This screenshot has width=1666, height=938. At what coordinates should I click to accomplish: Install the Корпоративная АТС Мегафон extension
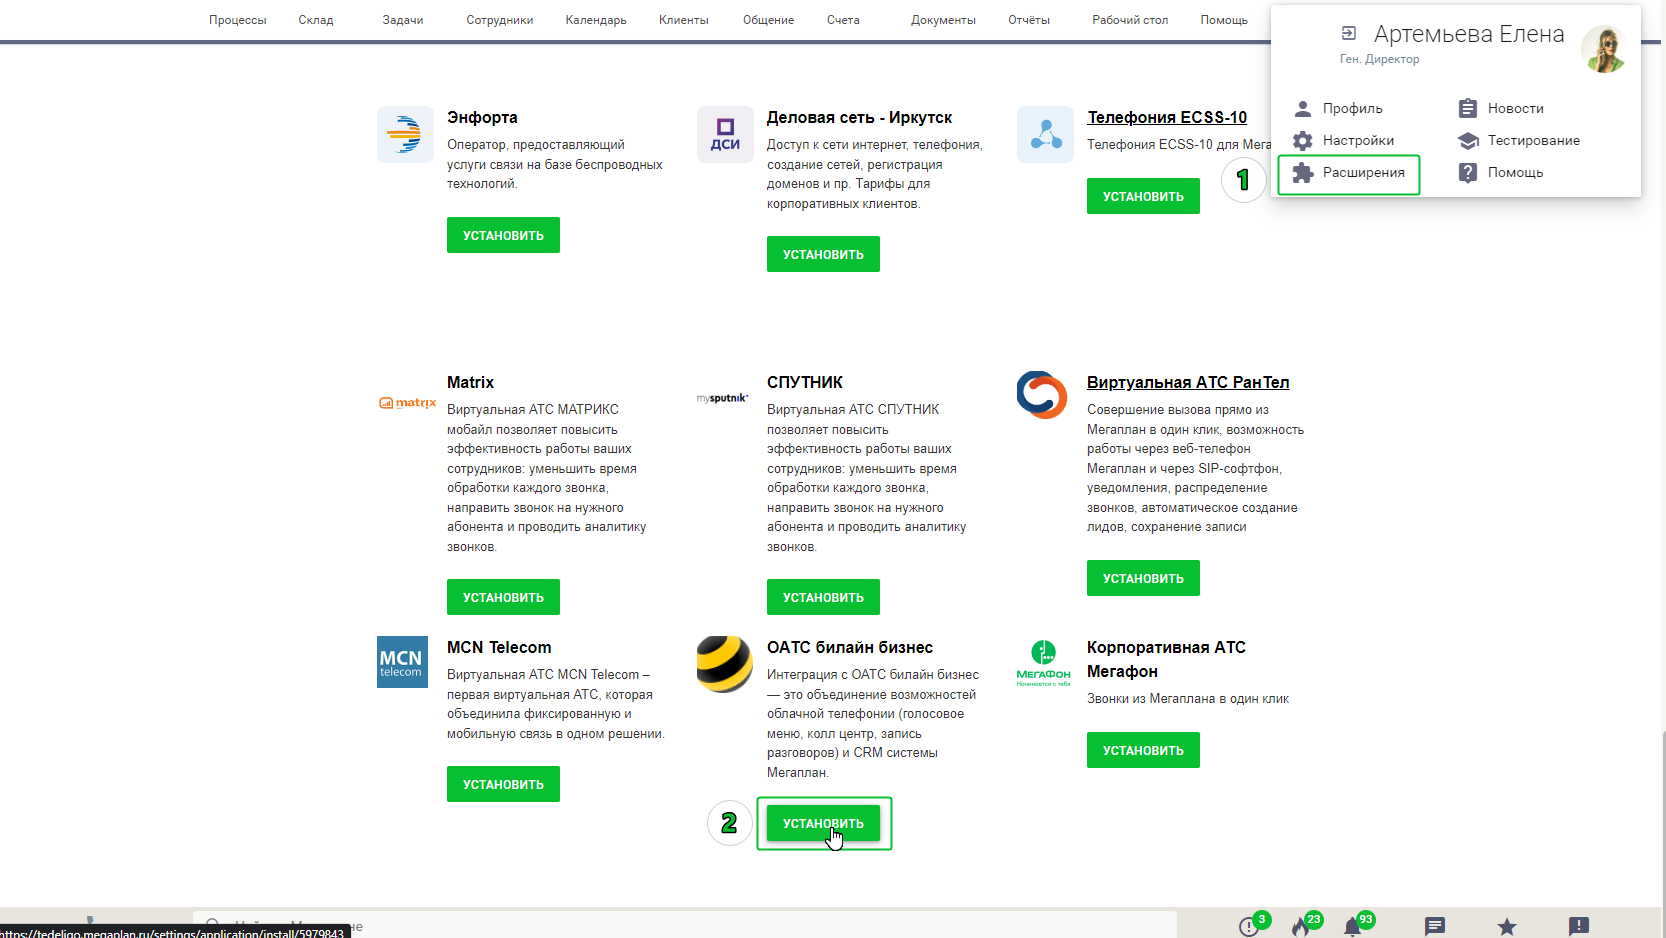coord(1143,750)
